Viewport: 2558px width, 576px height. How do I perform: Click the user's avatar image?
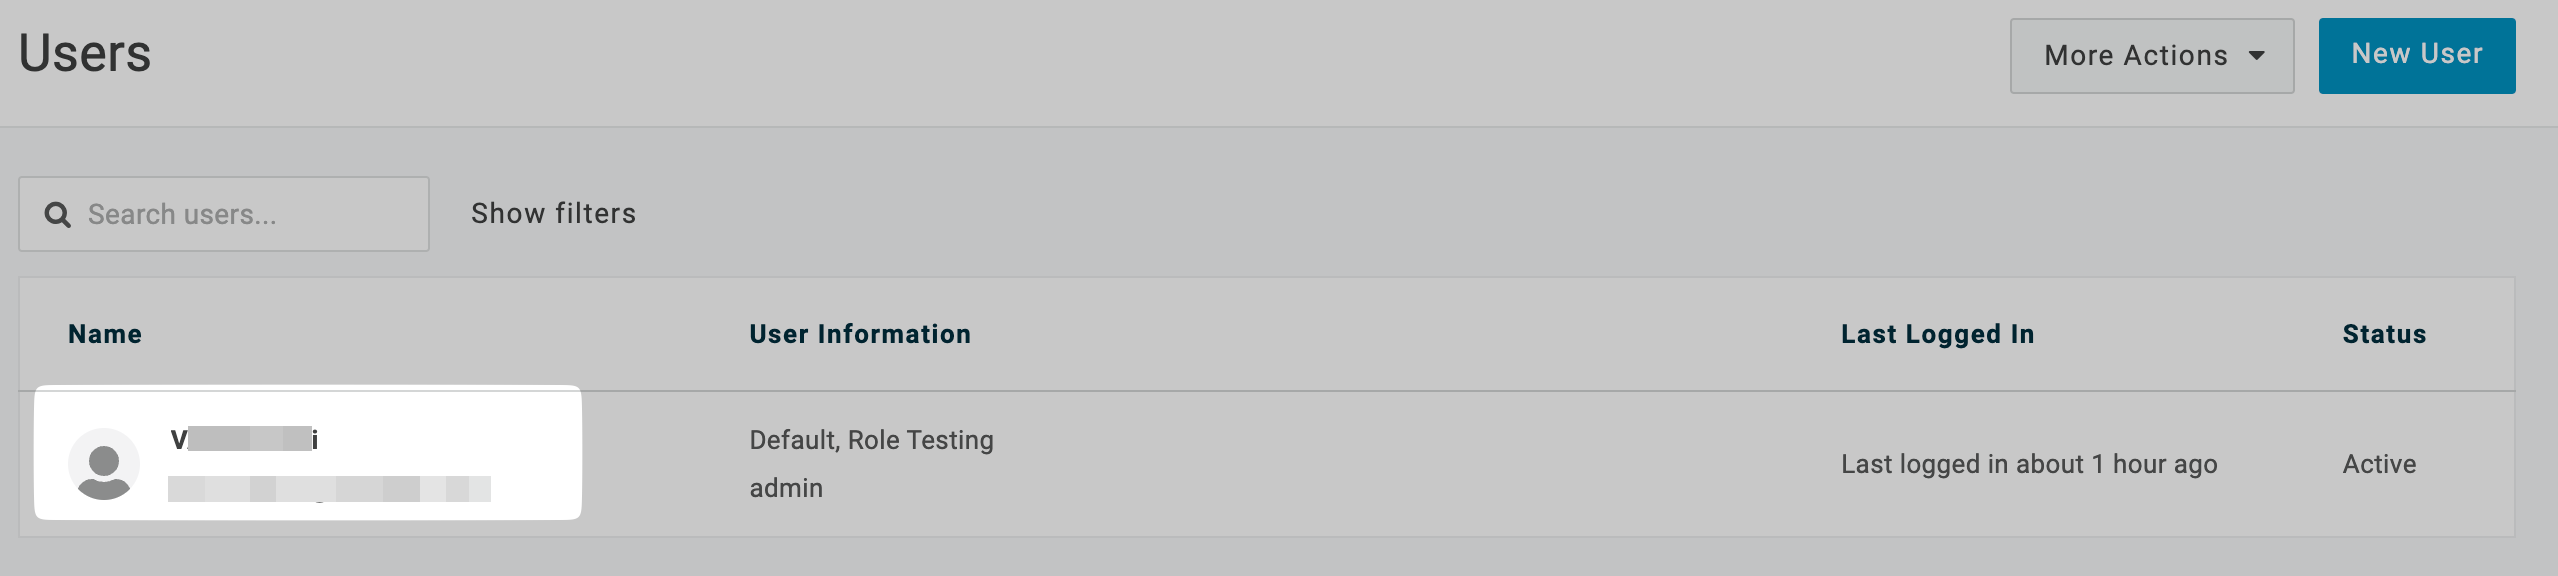104,463
